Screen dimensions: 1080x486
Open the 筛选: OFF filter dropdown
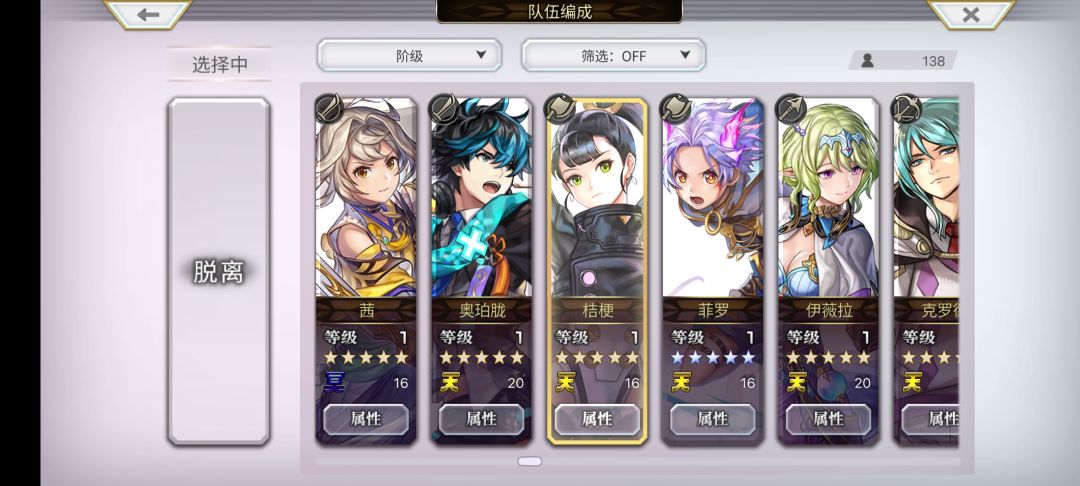613,56
